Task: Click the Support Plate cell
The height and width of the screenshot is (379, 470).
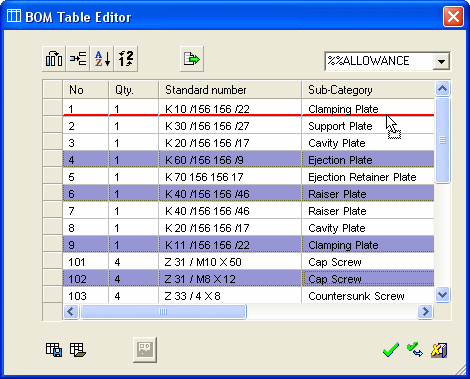Action: click(x=368, y=126)
